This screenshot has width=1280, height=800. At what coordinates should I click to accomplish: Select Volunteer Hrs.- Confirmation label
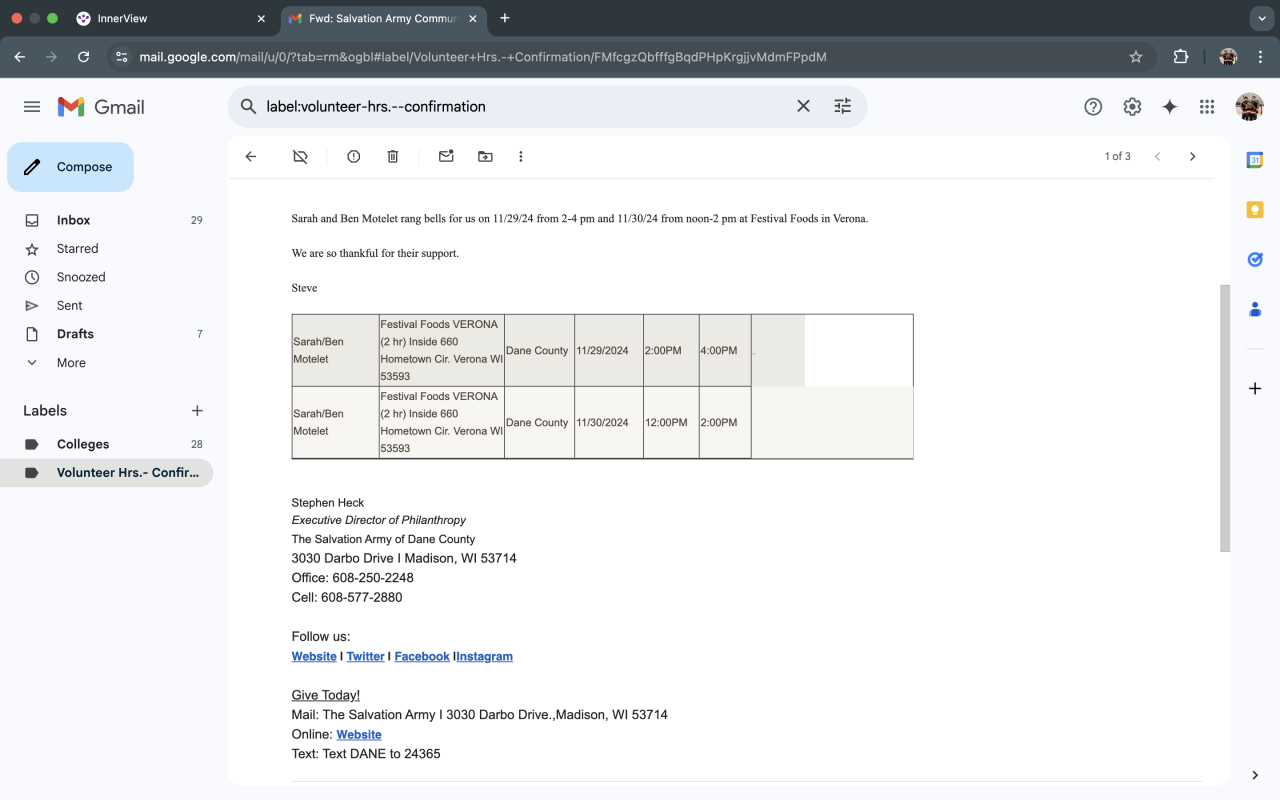pyautogui.click(x=106, y=473)
